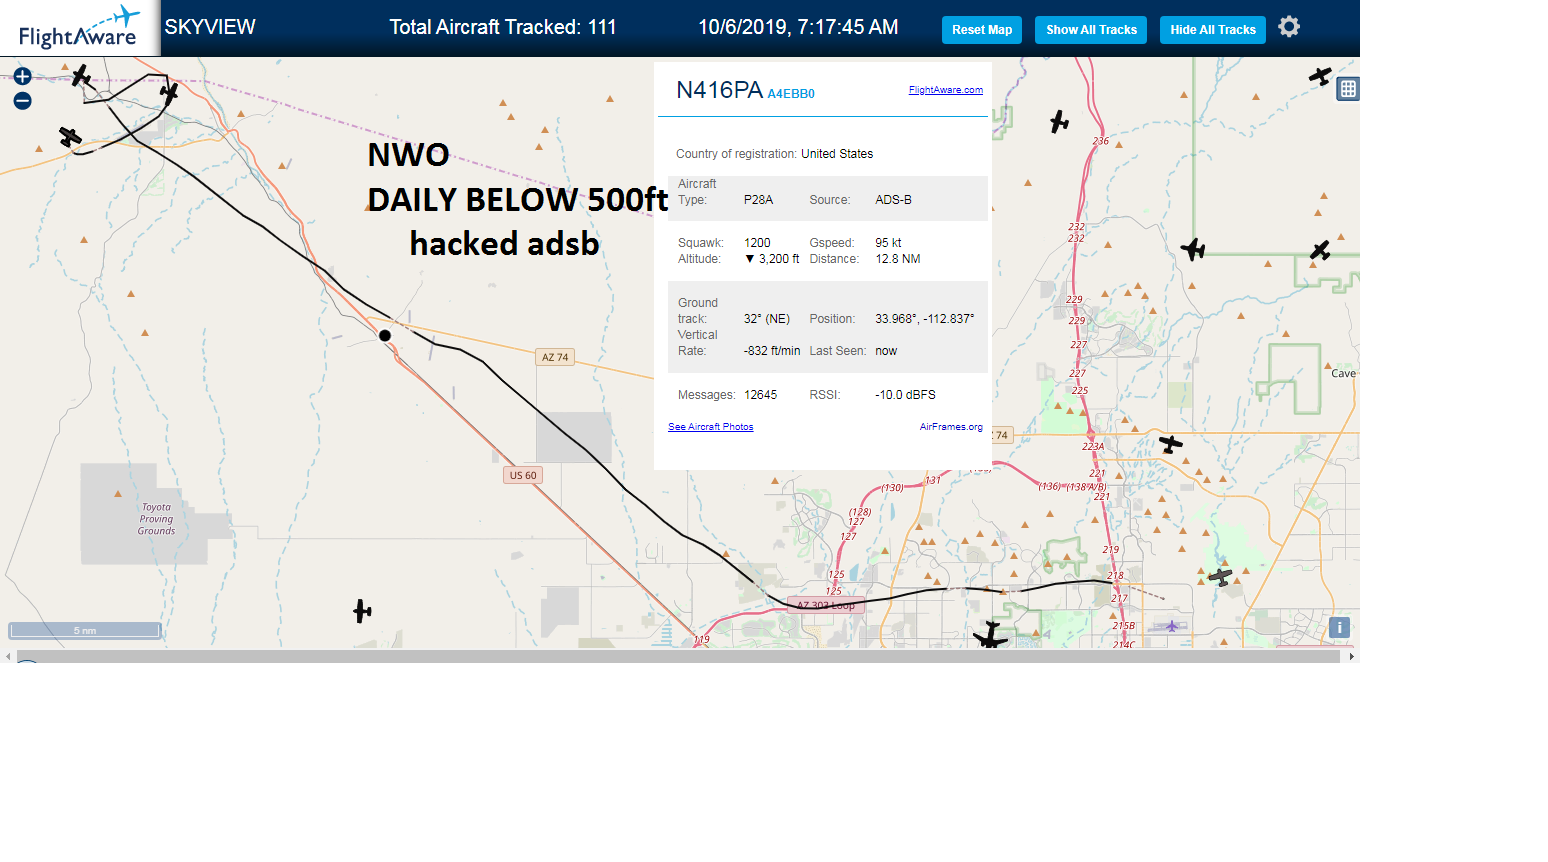Open See Aircraft Photos link
The width and height of the screenshot is (1548, 862).
pos(711,427)
